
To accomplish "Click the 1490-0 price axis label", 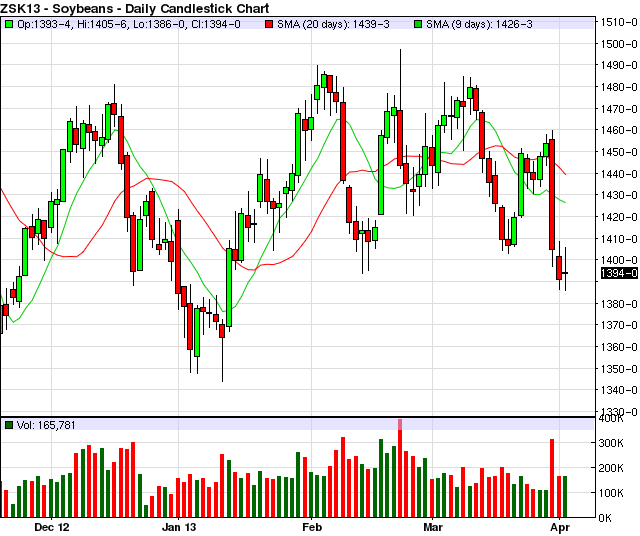I will click(x=619, y=65).
